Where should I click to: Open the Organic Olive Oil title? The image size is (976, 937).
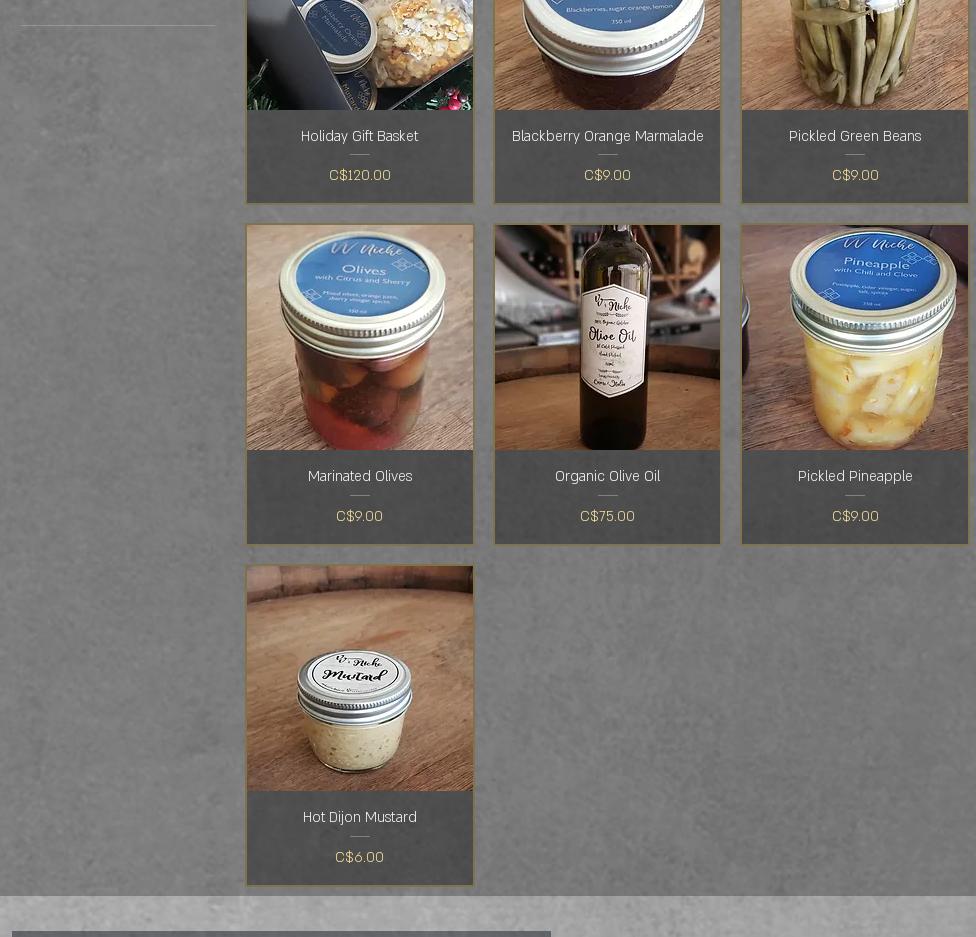608,476
